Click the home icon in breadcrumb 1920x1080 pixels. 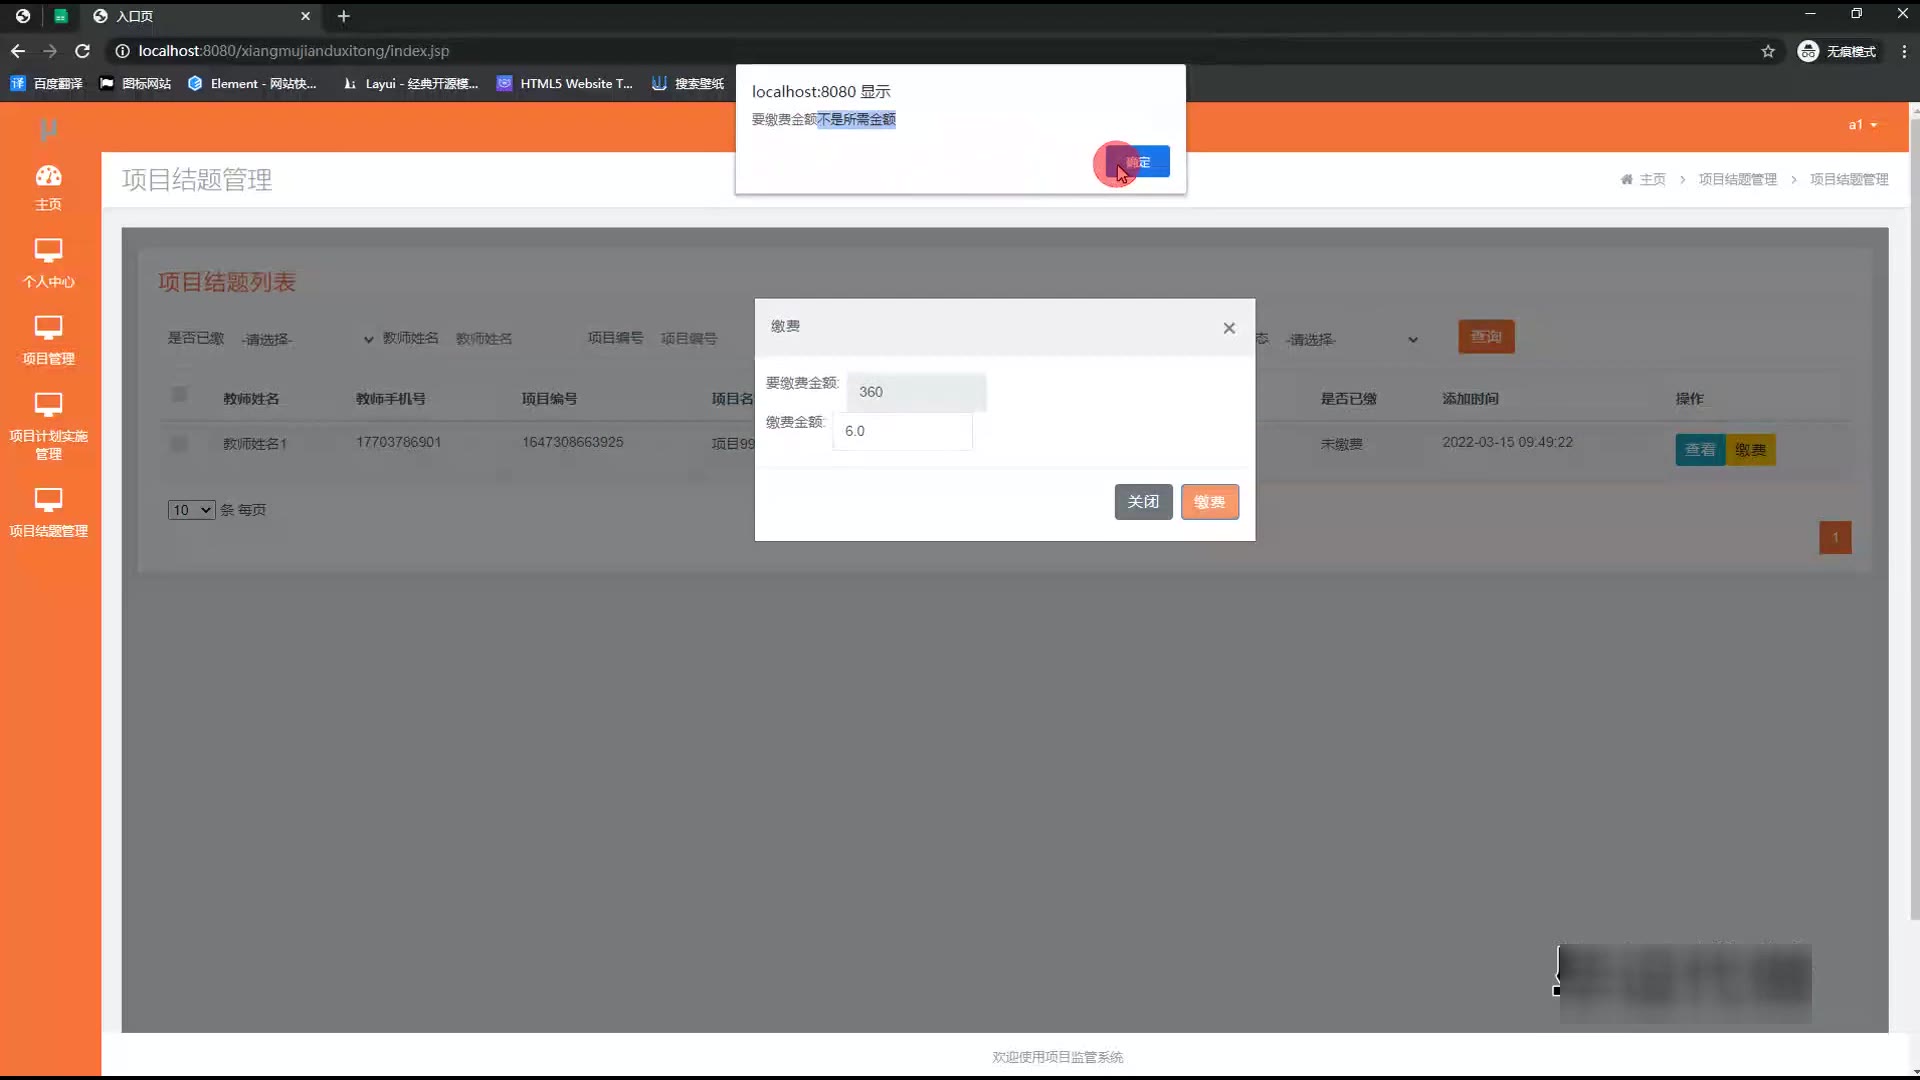(x=1627, y=180)
